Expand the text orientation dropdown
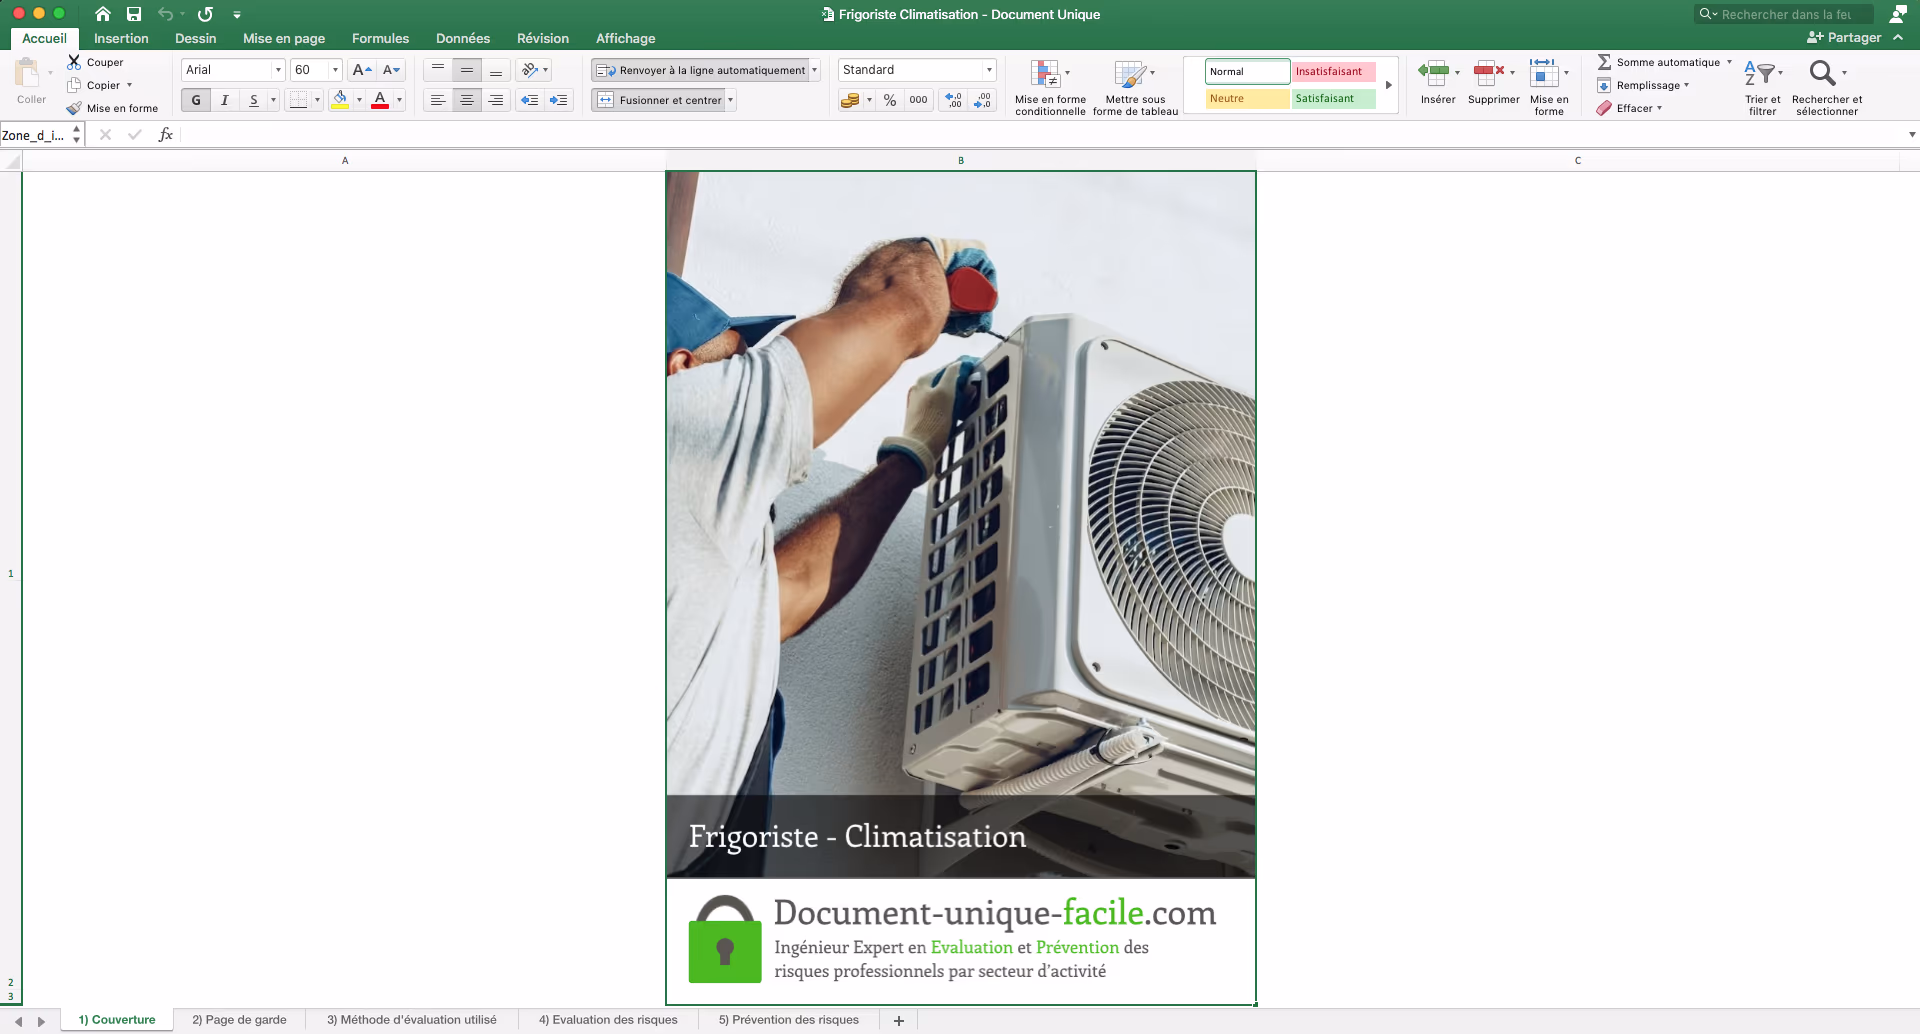The width and height of the screenshot is (1920, 1034). point(545,70)
